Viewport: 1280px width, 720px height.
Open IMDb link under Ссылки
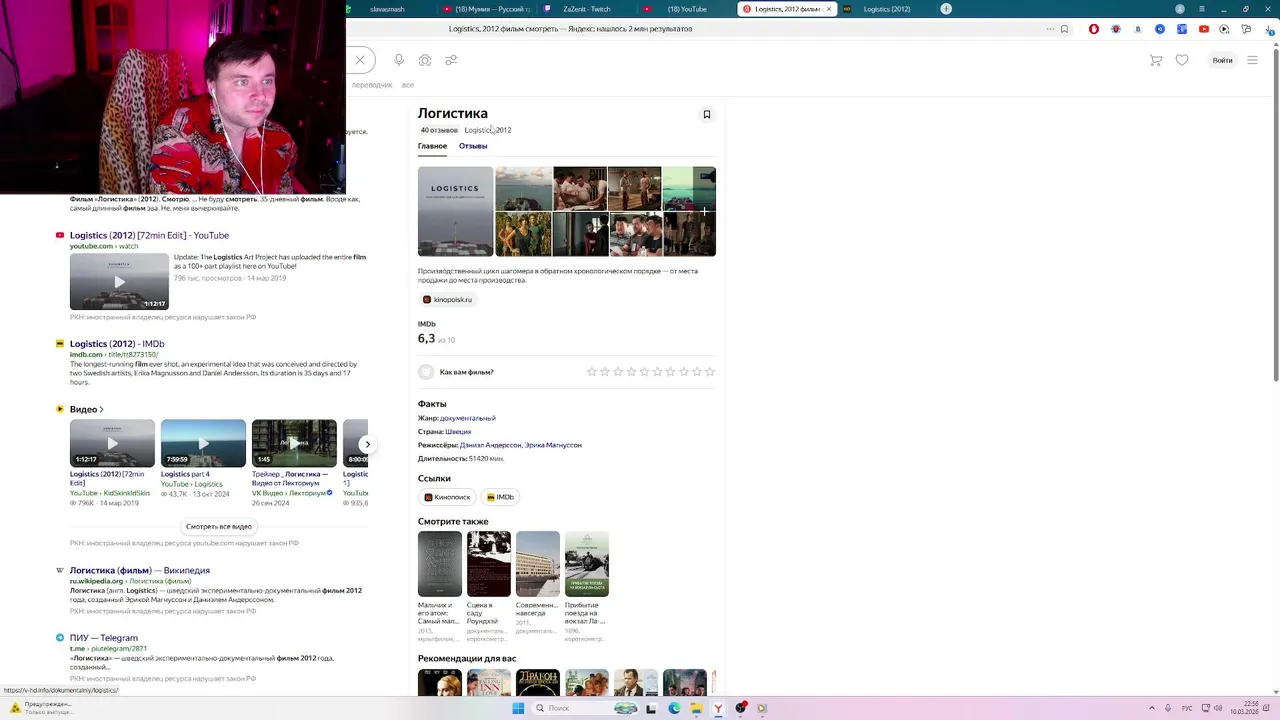[500, 497]
